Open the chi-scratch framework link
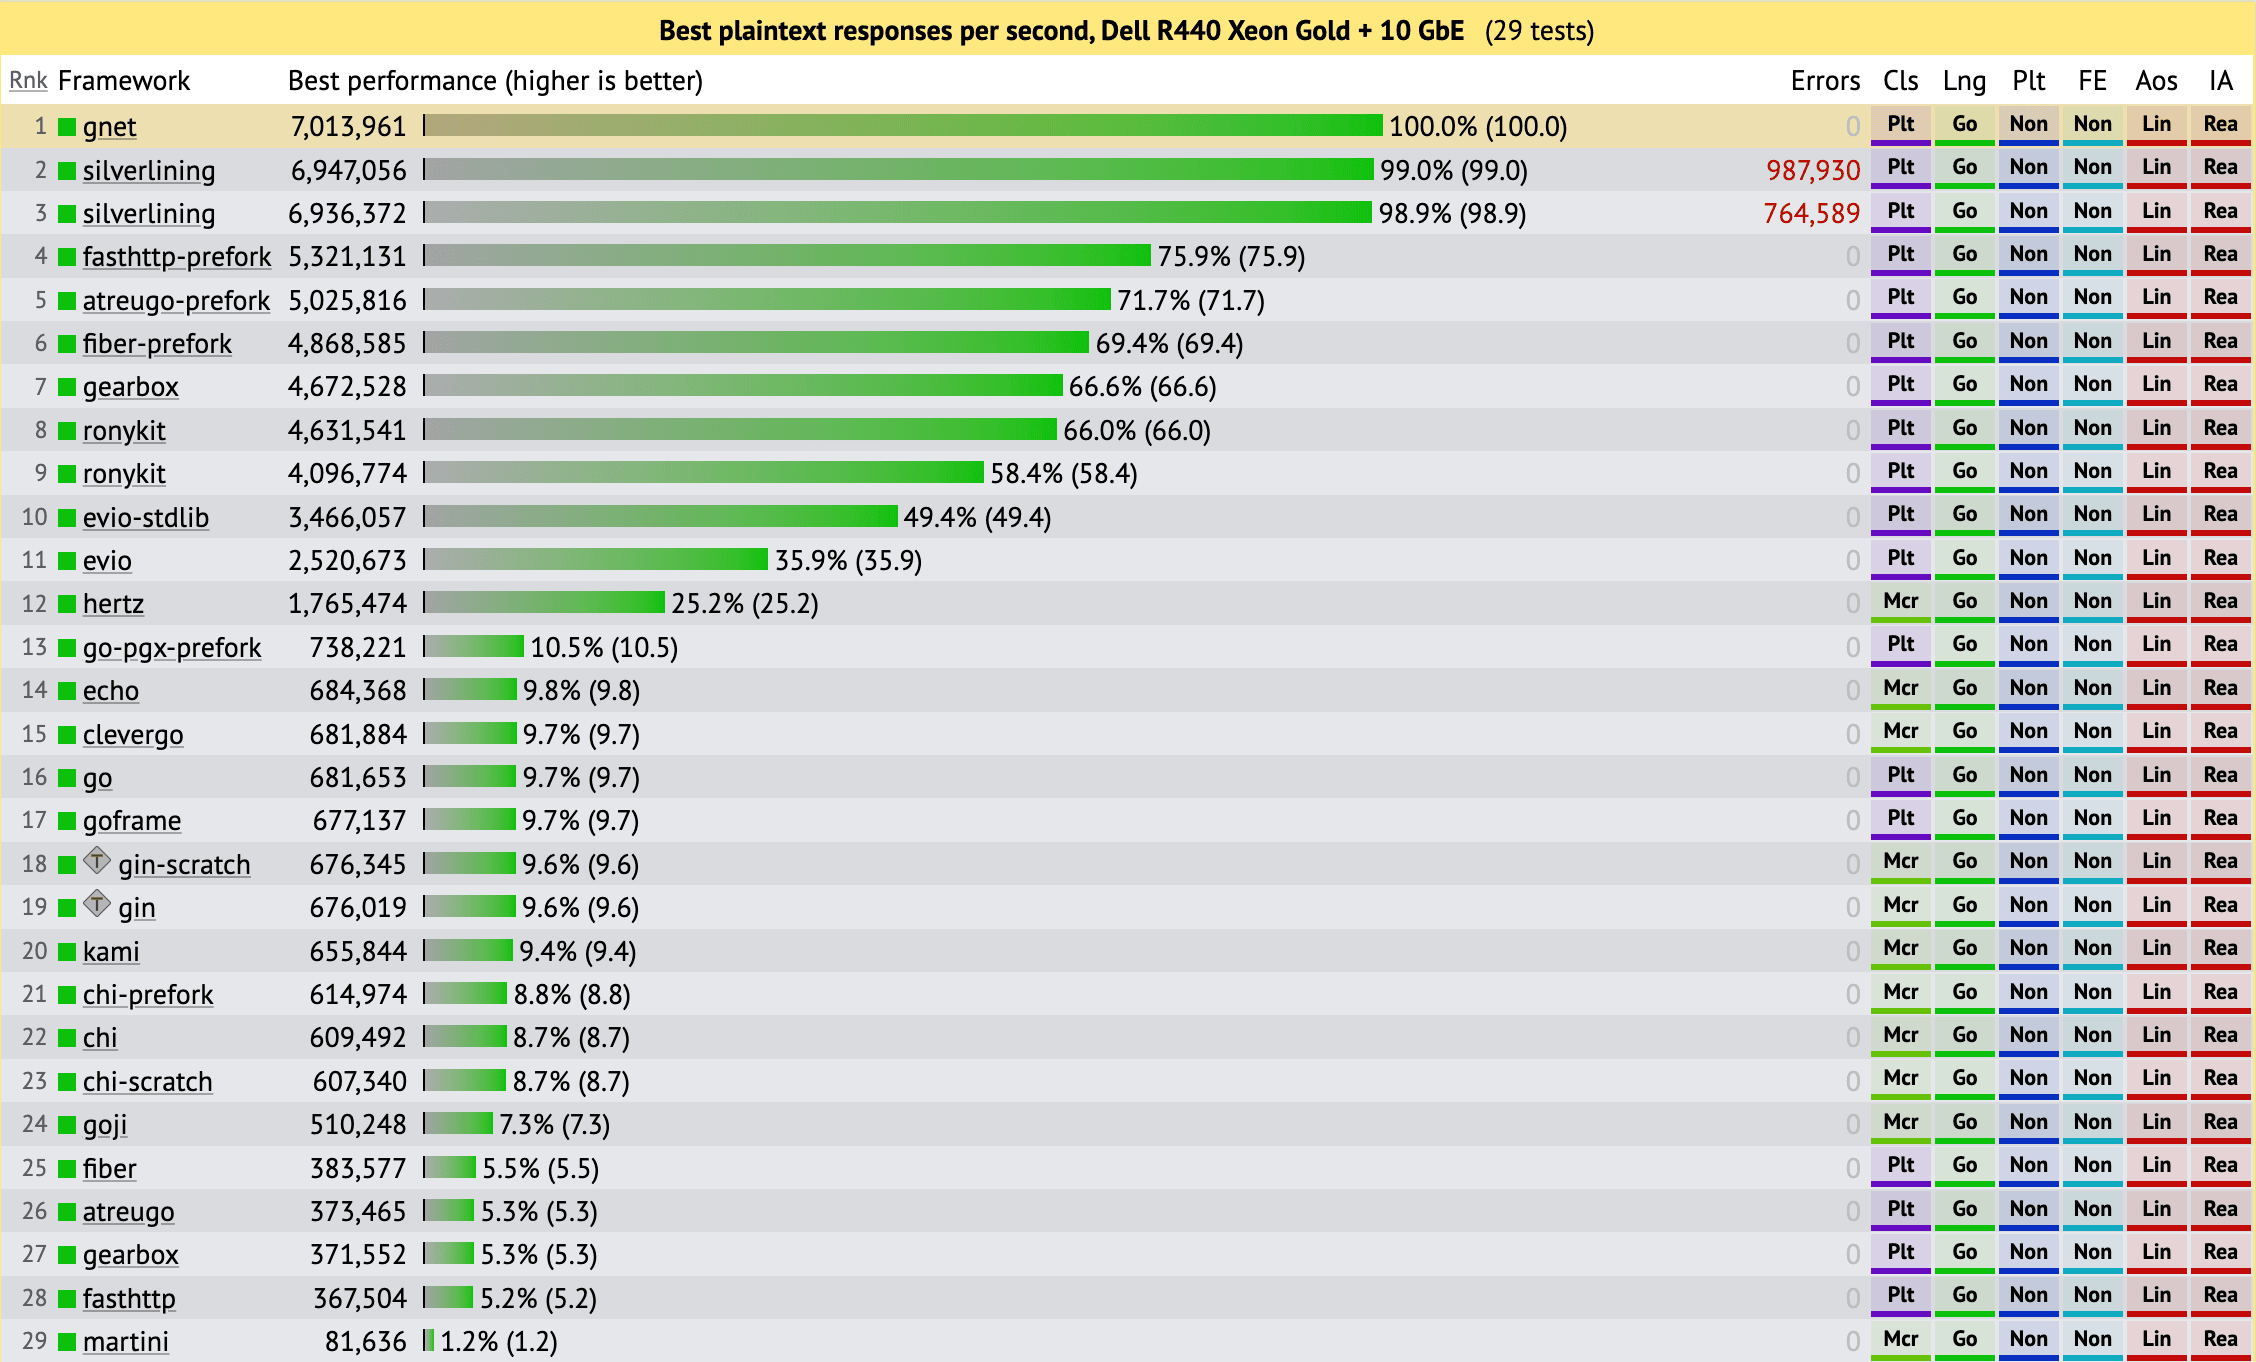Image resolution: width=2256 pixels, height=1362 pixels. click(x=147, y=1082)
